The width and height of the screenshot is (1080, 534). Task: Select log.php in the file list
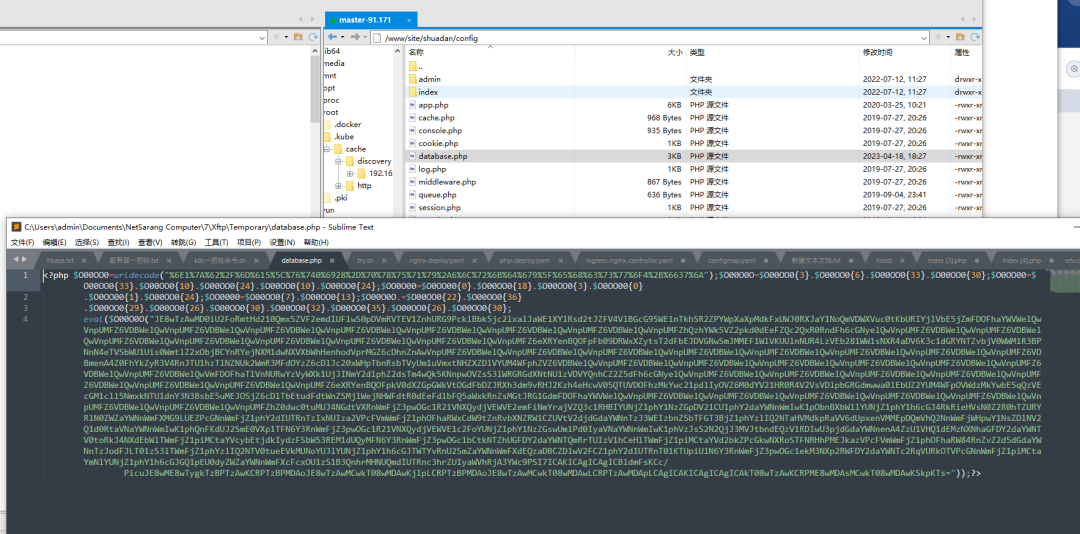pos(432,169)
